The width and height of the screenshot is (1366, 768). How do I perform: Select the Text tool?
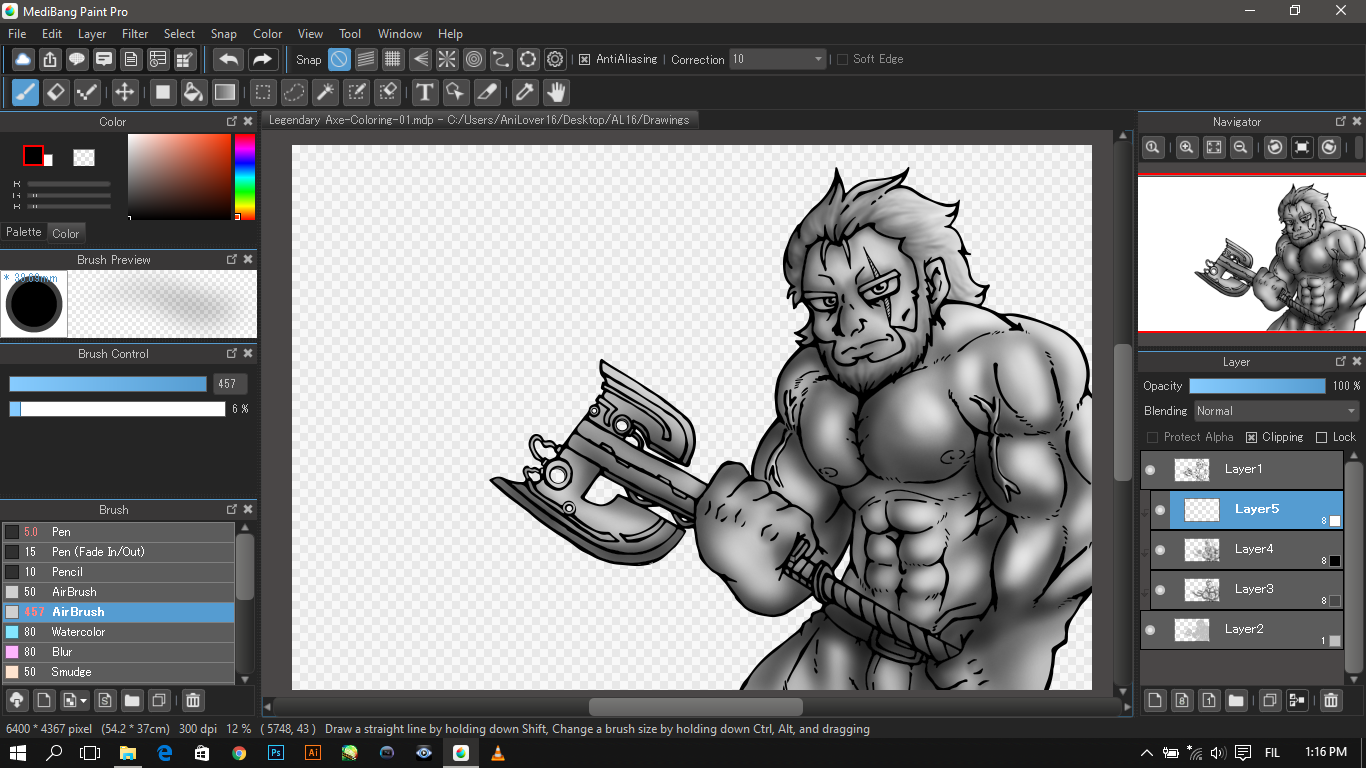click(x=425, y=93)
